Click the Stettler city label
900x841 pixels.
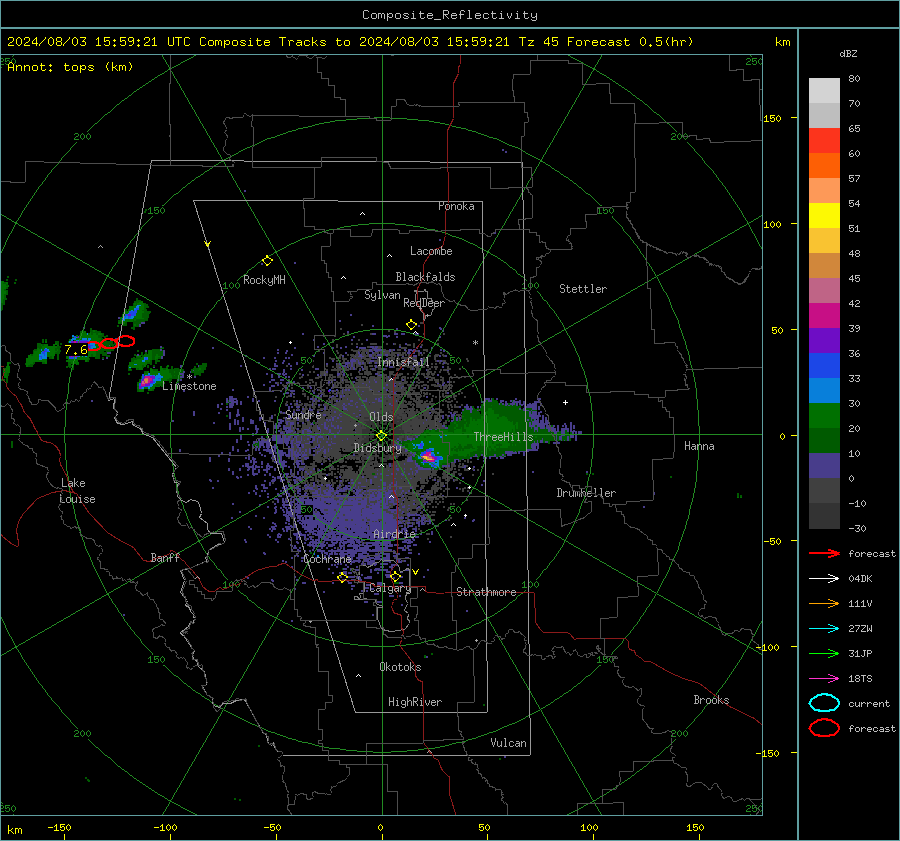(583, 289)
